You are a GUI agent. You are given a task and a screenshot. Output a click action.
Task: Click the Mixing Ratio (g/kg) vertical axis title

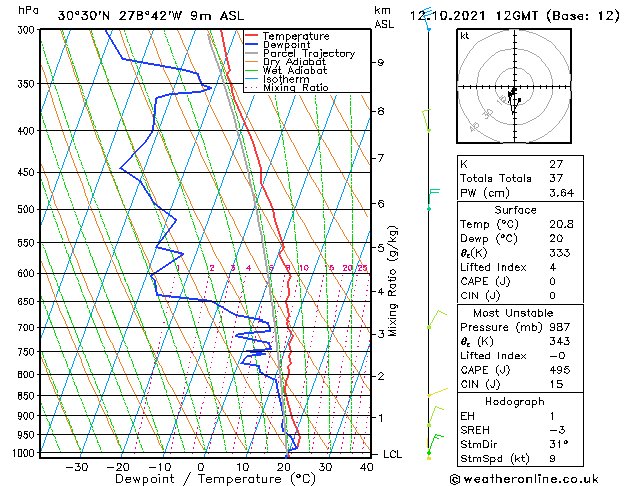tap(392, 281)
